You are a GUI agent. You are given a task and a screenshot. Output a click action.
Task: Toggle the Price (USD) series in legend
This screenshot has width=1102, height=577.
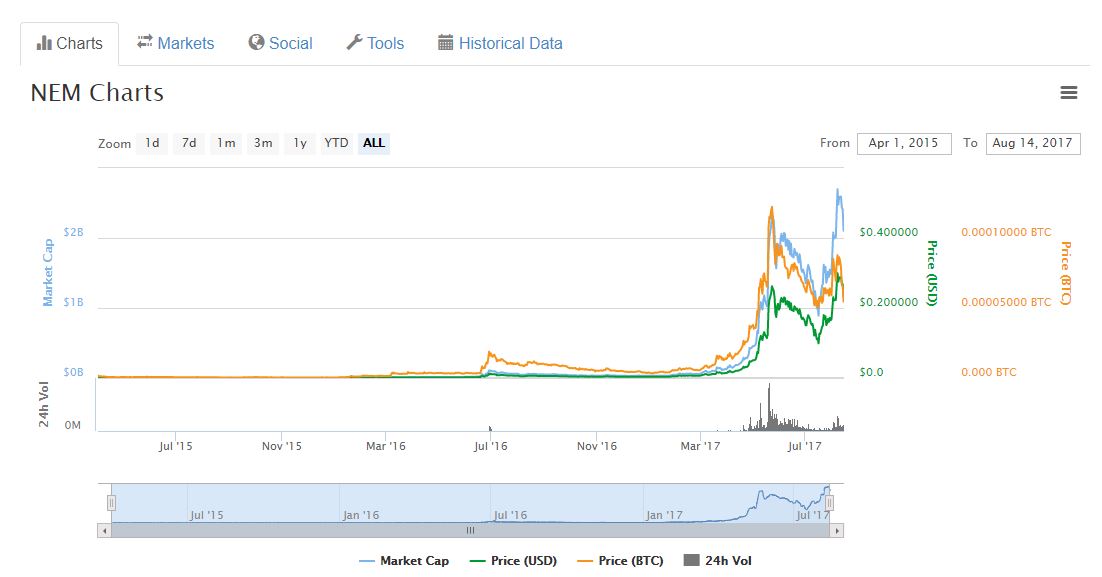(513, 561)
